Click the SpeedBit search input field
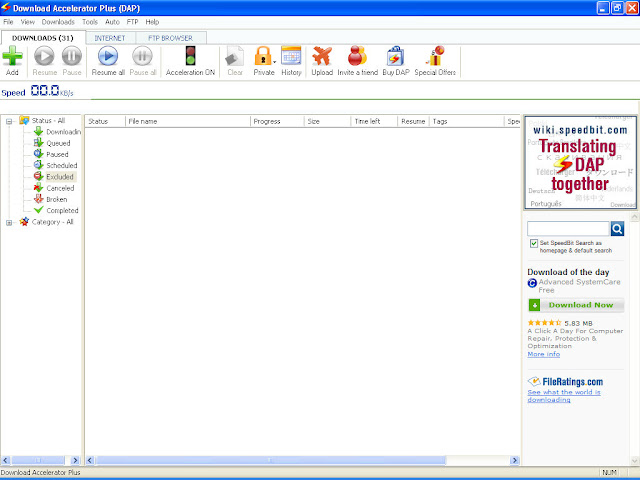This screenshot has width=640, height=480. click(x=568, y=229)
